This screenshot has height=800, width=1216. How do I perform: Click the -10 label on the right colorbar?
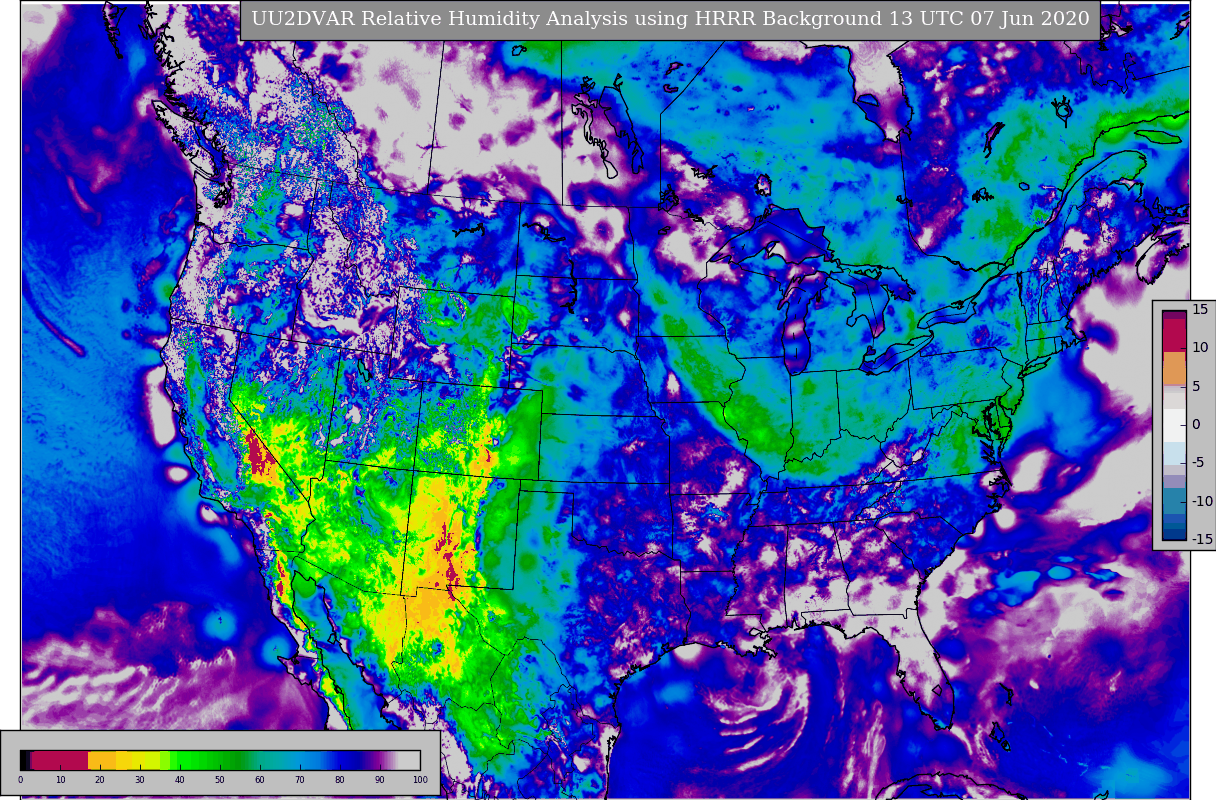[x=1202, y=501]
